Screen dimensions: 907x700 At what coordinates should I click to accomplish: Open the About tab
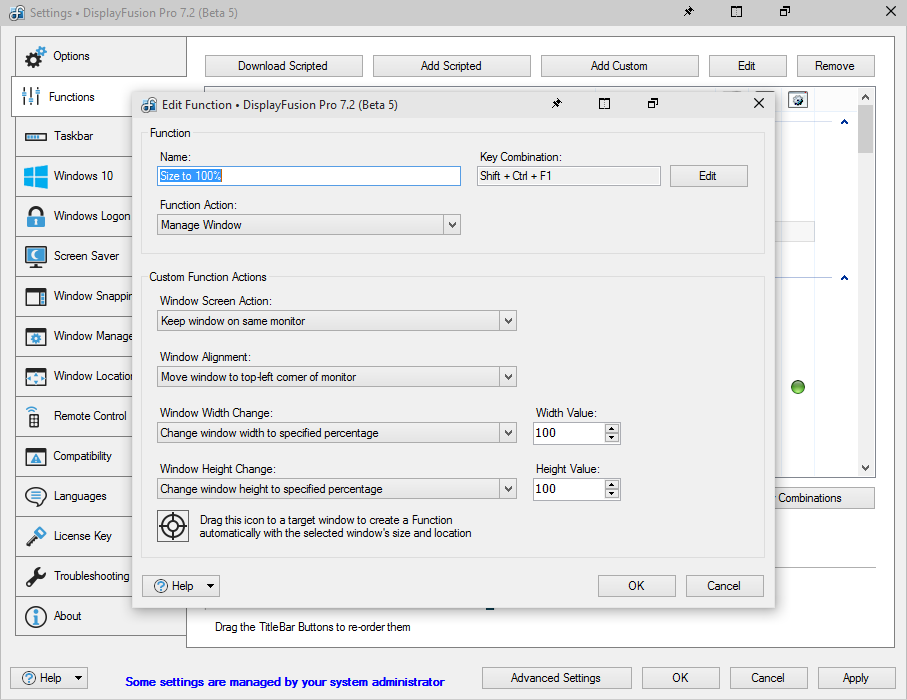pyautogui.click(x=67, y=616)
